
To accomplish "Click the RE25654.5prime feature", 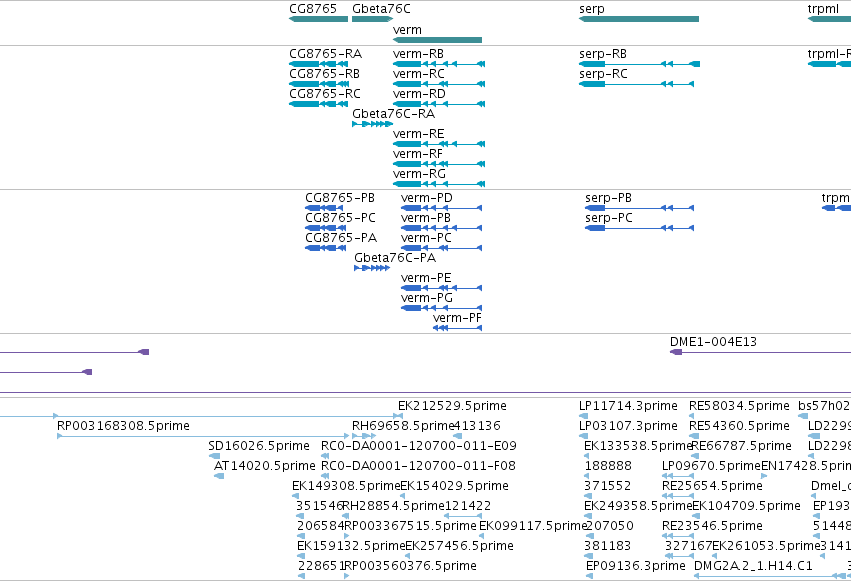I will [x=678, y=496].
